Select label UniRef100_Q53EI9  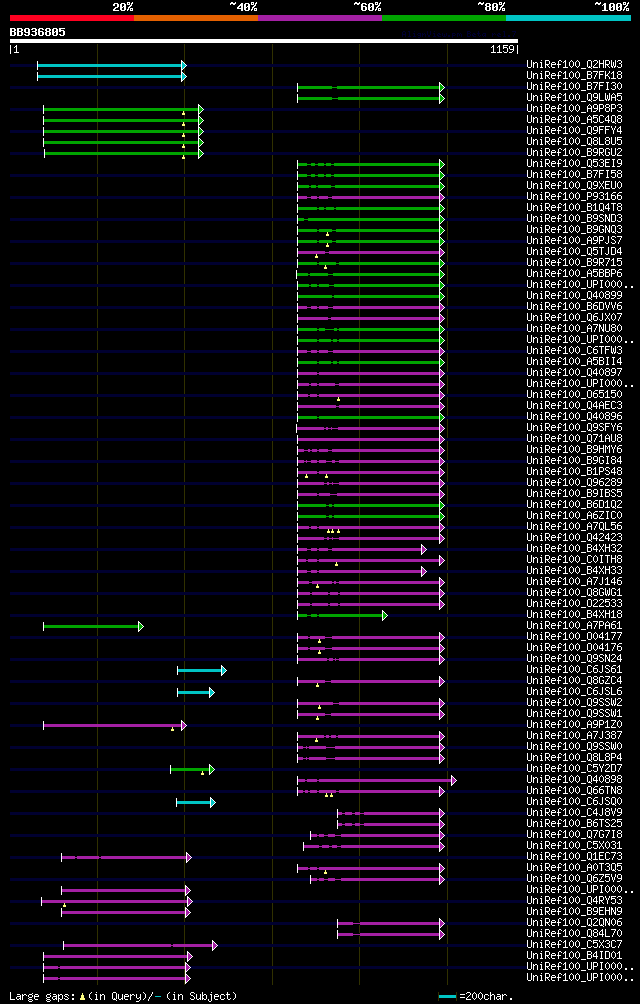coord(574,163)
